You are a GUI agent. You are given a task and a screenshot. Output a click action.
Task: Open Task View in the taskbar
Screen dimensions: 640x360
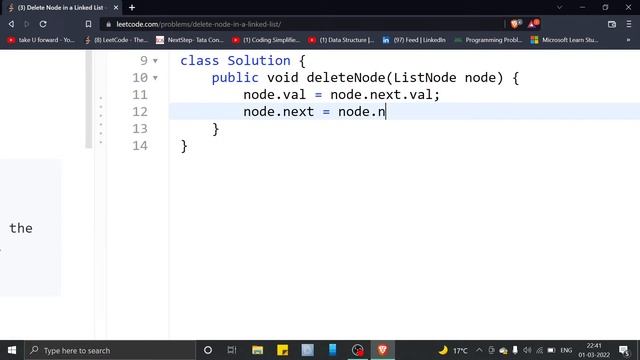pos(232,350)
